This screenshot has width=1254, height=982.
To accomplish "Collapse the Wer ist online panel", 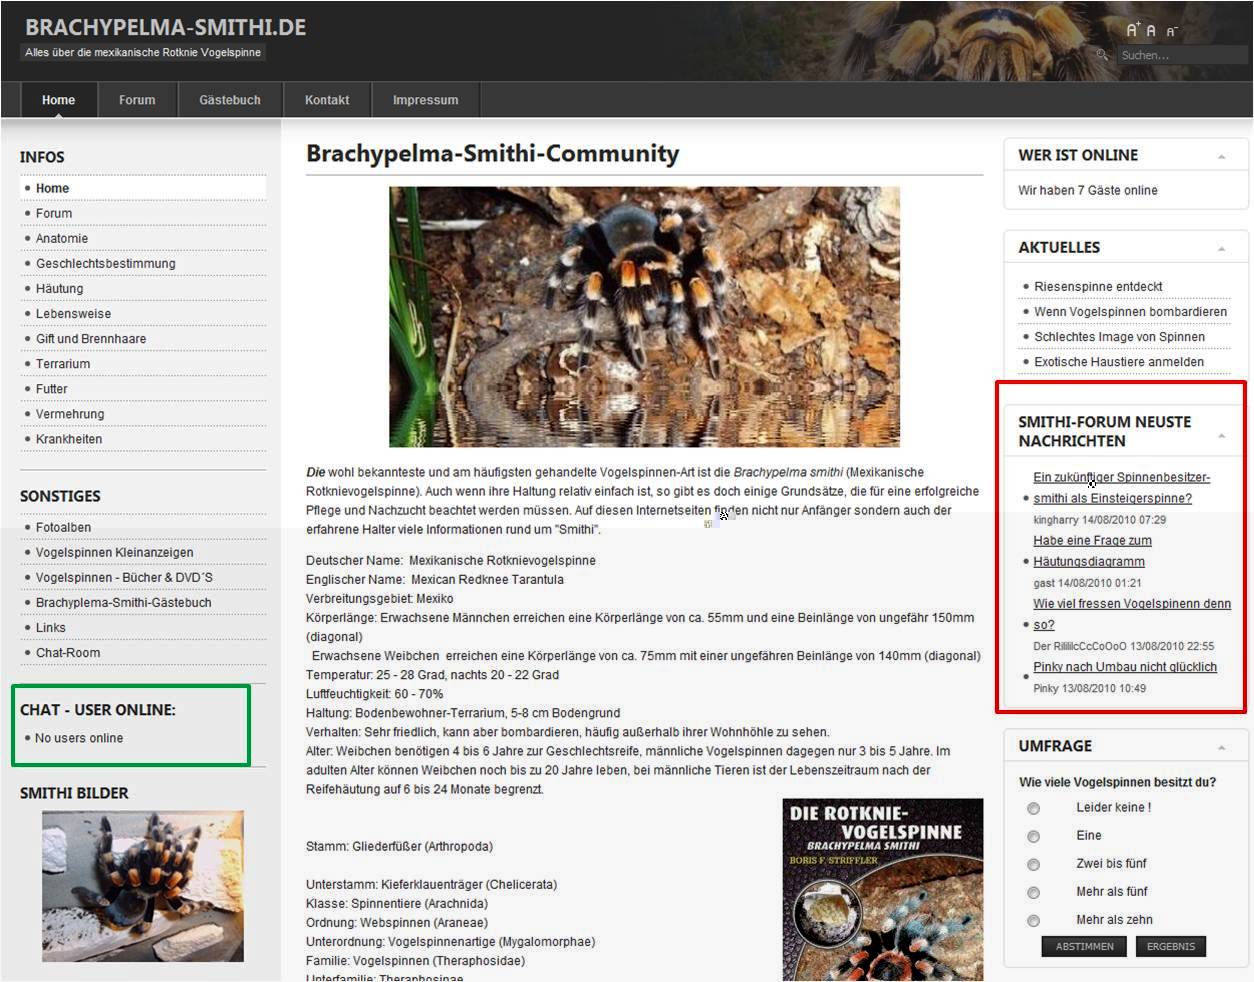I will click(x=1221, y=157).
